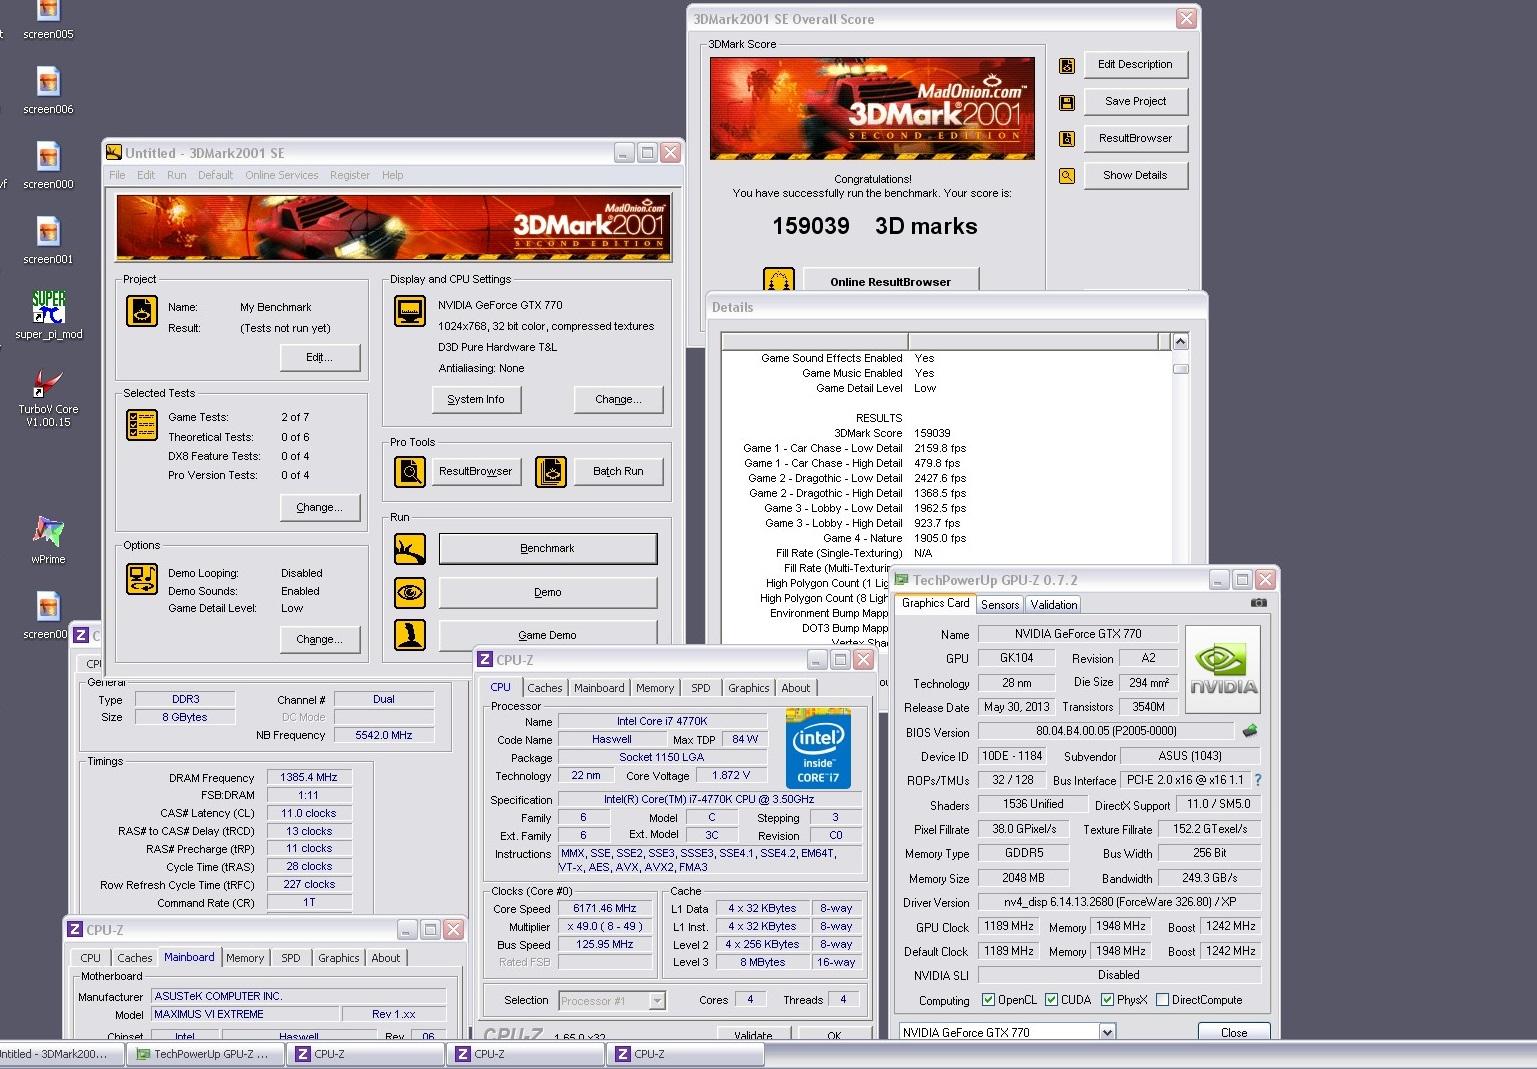This screenshot has height=1069, width=1537.
Task: Click the ResultBrowser icon in score window
Action: 1067,139
